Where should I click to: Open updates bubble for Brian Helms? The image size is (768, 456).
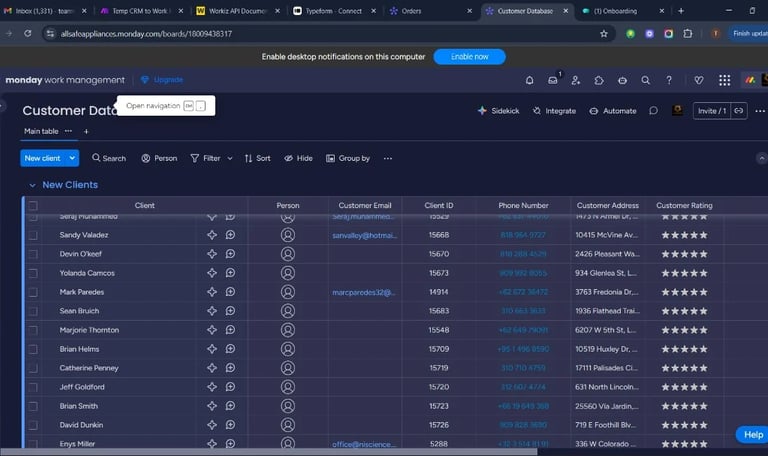(230, 349)
